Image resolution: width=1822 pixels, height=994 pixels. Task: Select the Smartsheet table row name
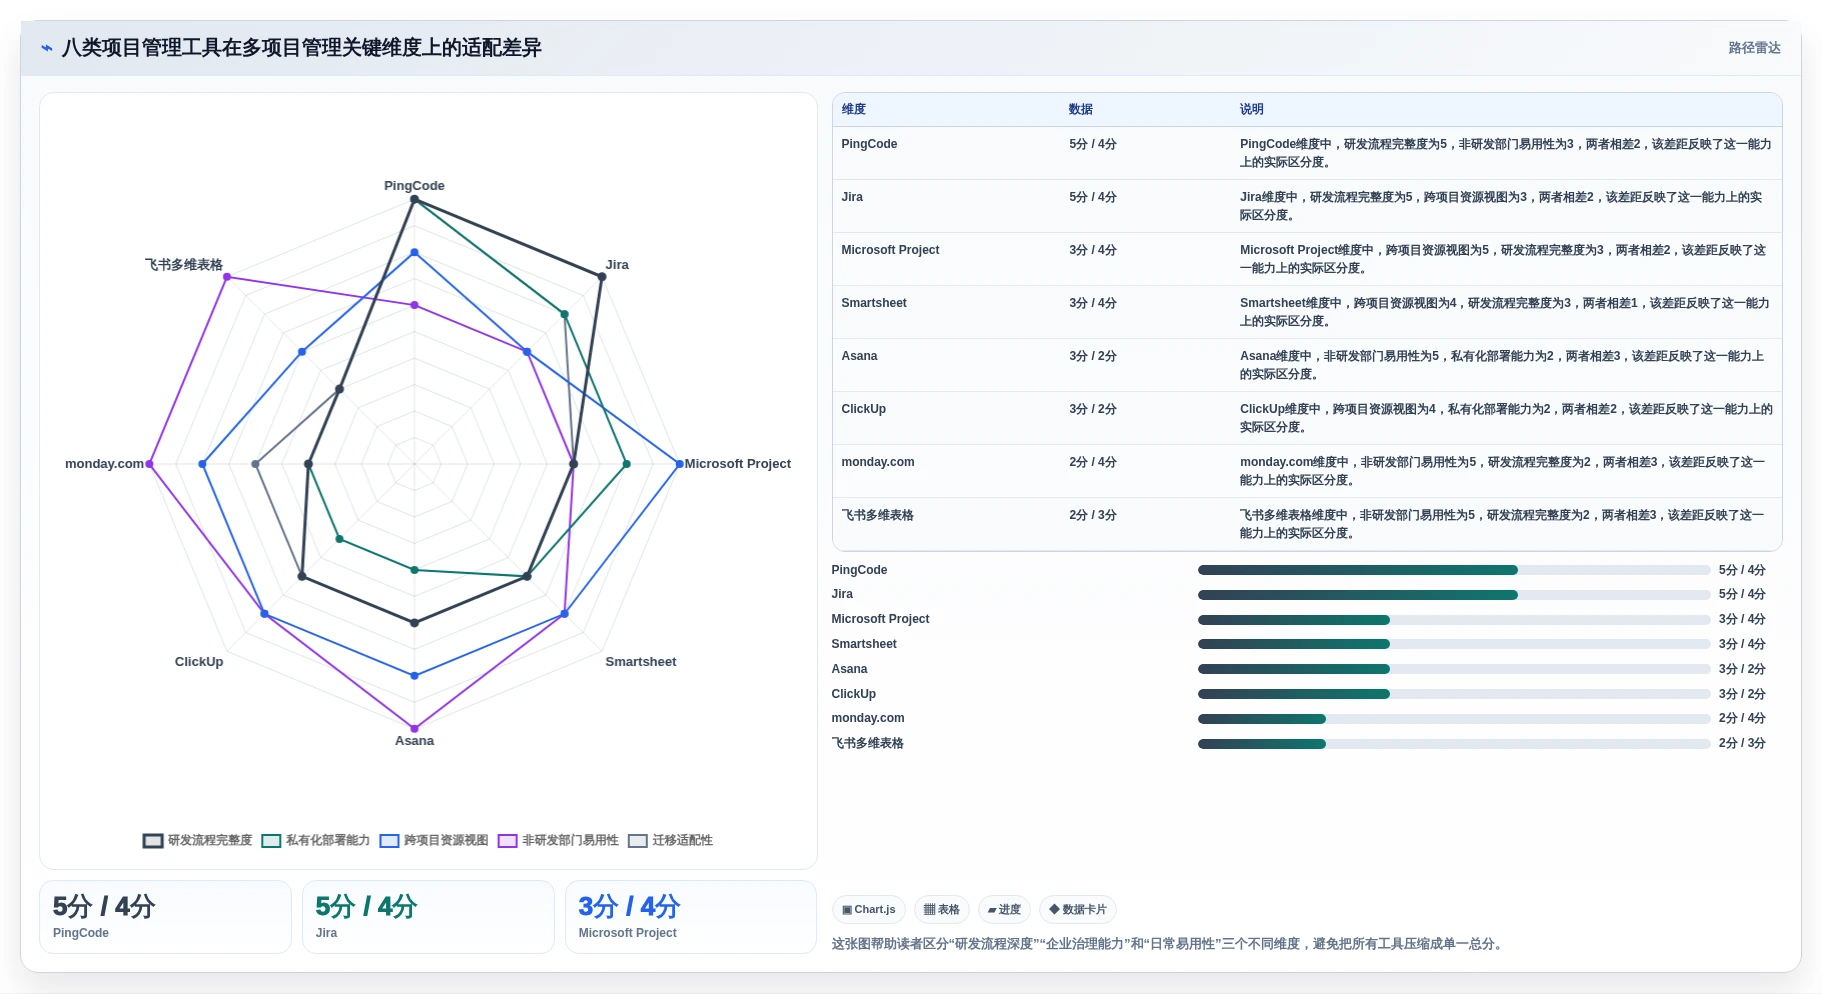874,303
